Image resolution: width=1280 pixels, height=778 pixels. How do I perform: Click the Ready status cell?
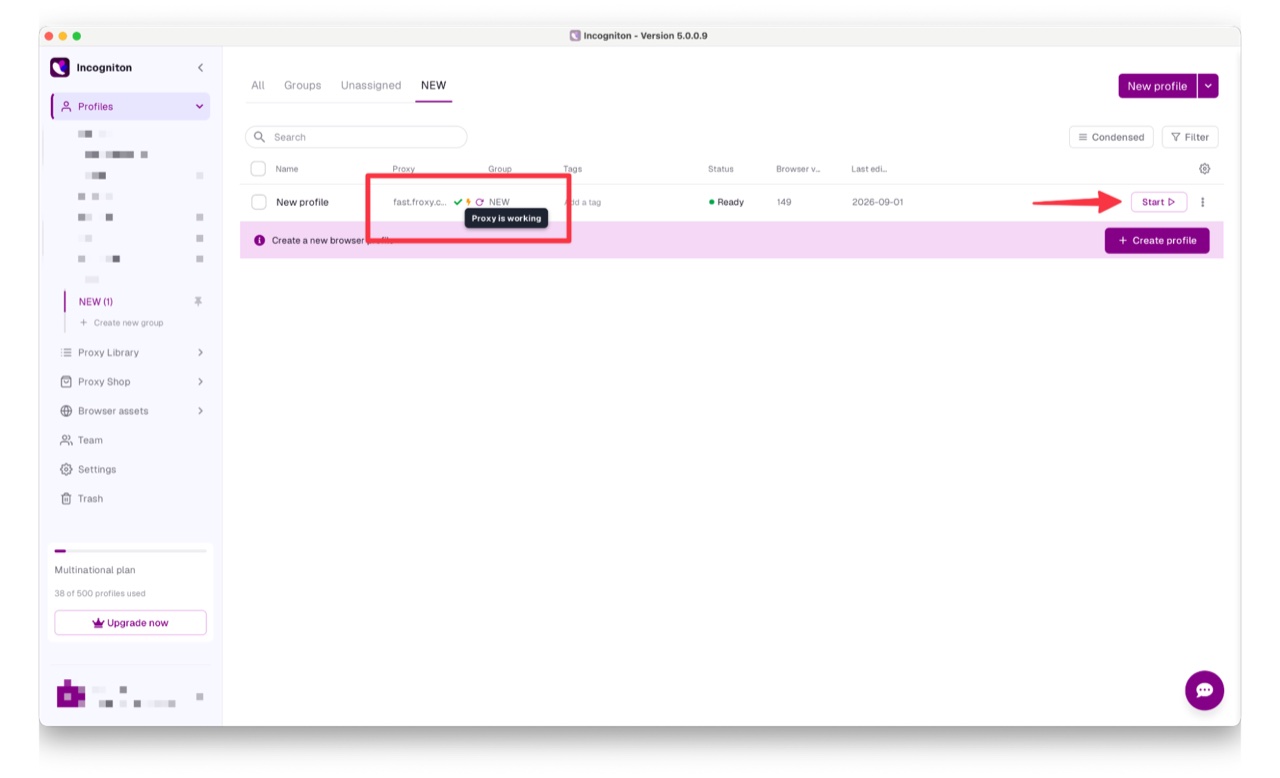pos(727,202)
